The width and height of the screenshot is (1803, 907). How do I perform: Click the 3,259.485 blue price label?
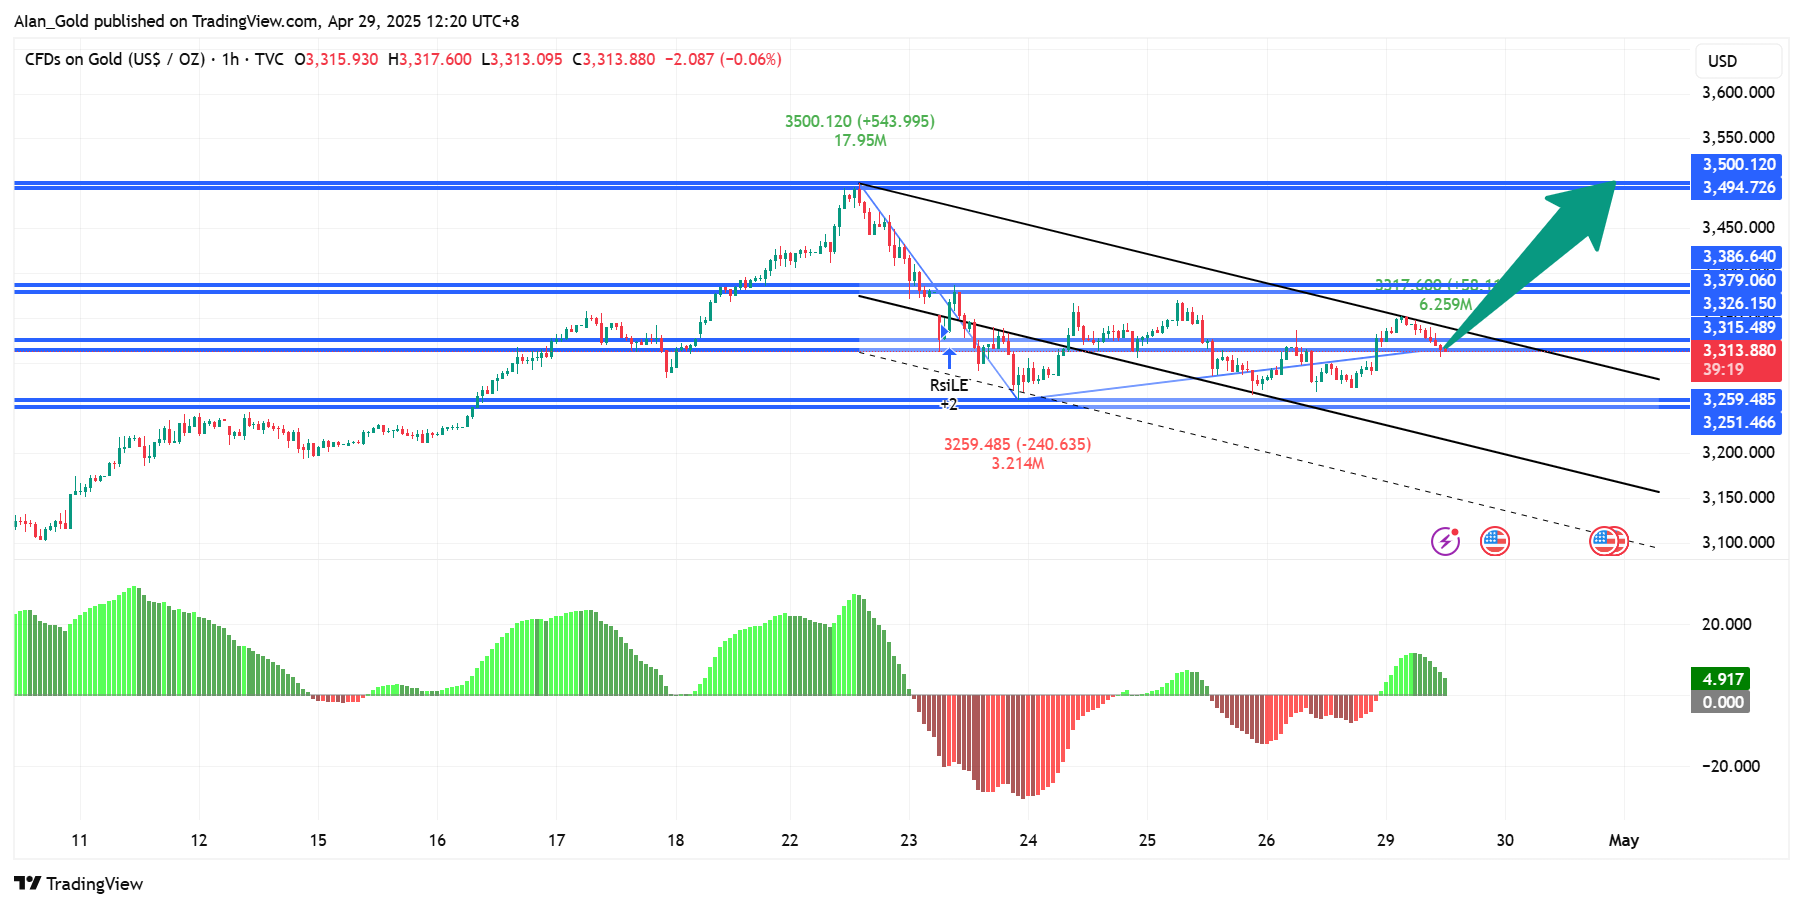(1736, 399)
